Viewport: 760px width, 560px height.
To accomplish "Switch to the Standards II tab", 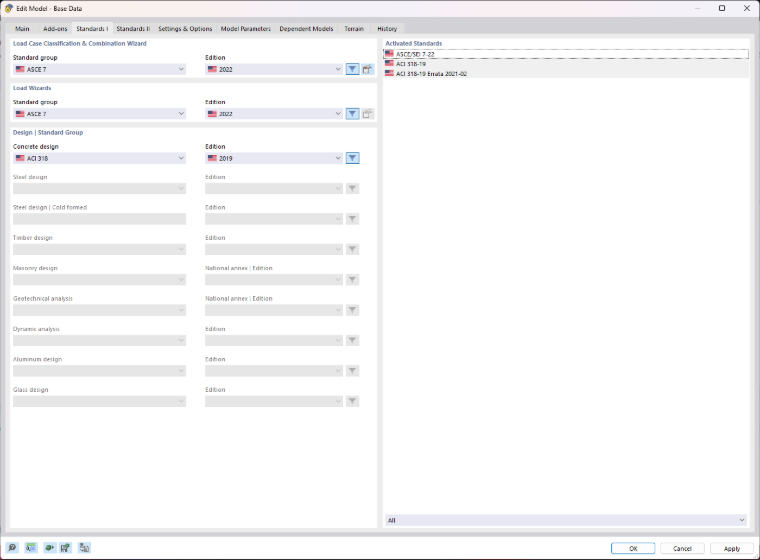I will click(133, 29).
